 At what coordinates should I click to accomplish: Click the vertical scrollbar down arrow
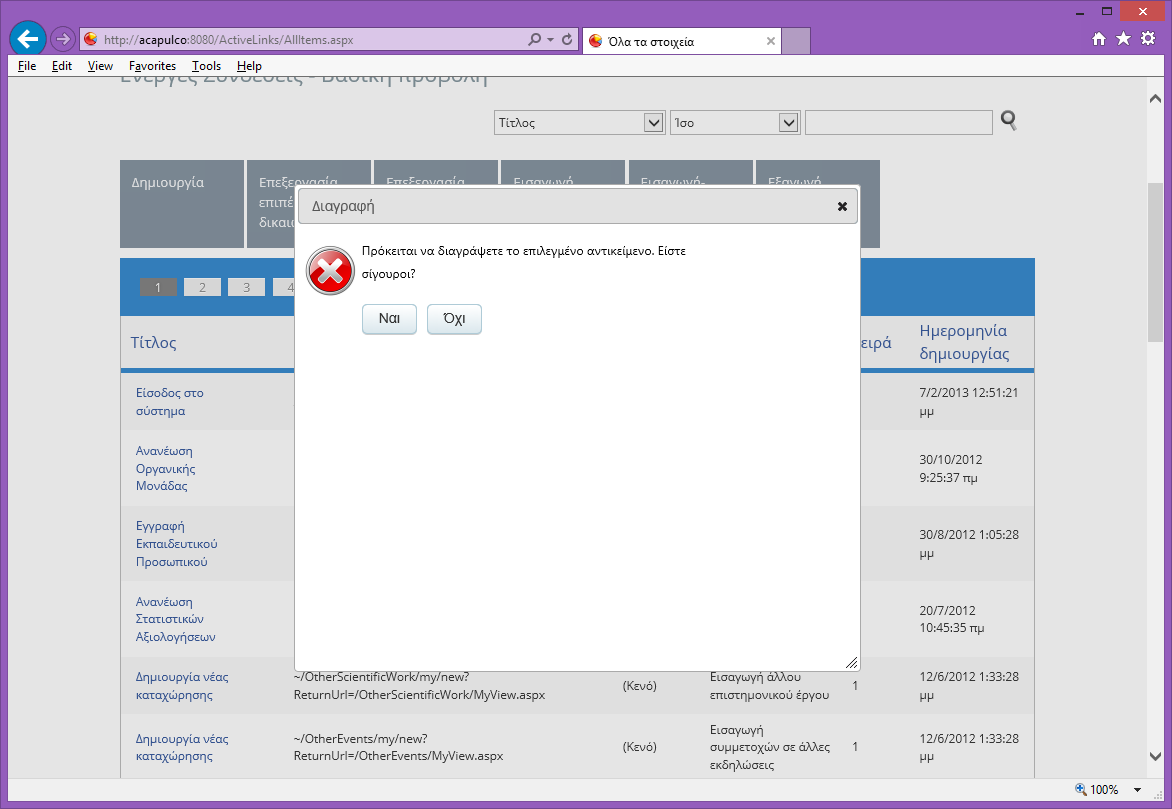pyautogui.click(x=1155, y=757)
